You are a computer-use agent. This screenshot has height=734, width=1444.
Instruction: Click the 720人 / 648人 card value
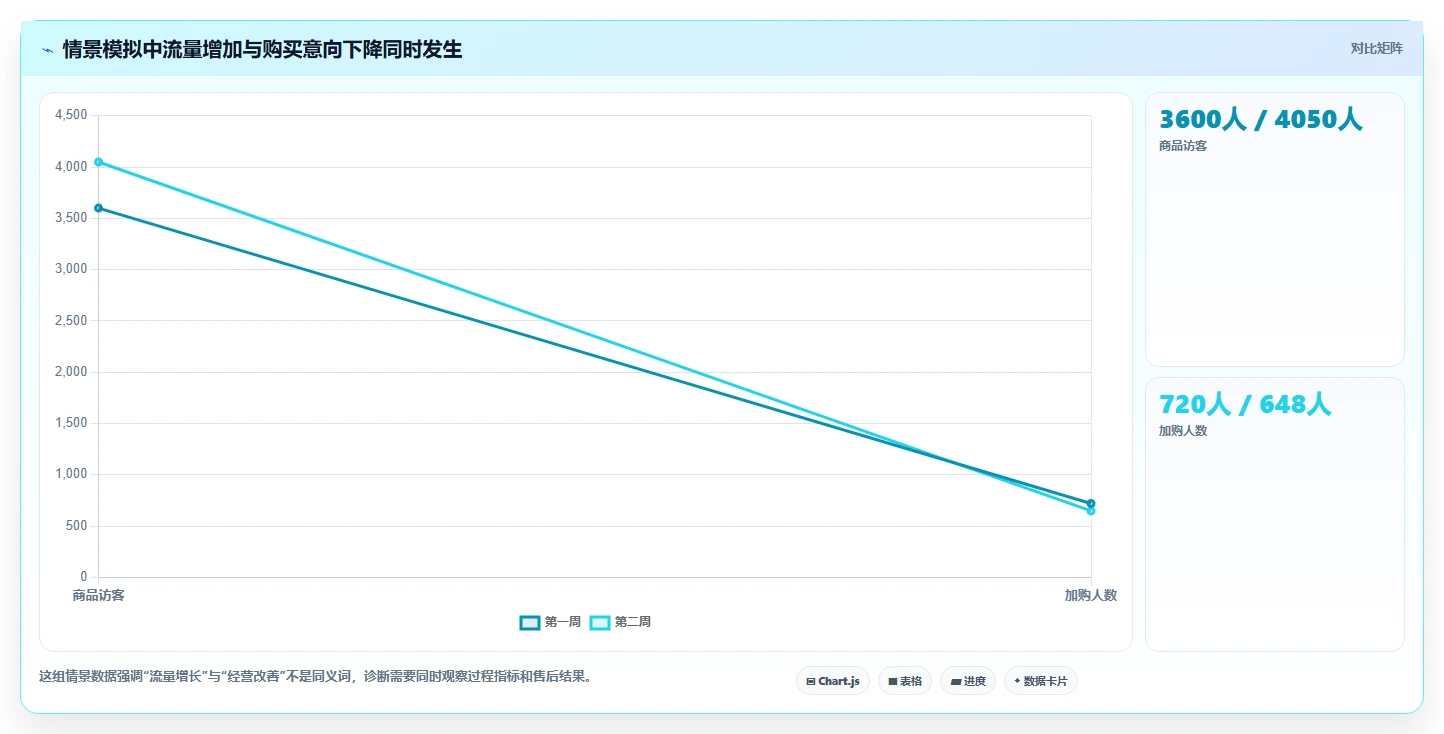1245,405
